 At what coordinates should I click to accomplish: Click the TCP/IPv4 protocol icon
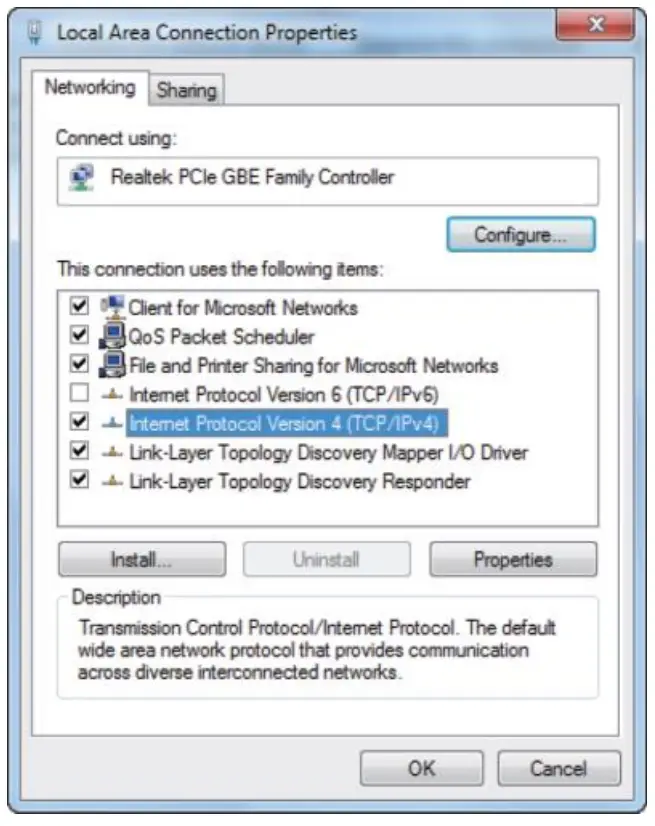point(112,422)
